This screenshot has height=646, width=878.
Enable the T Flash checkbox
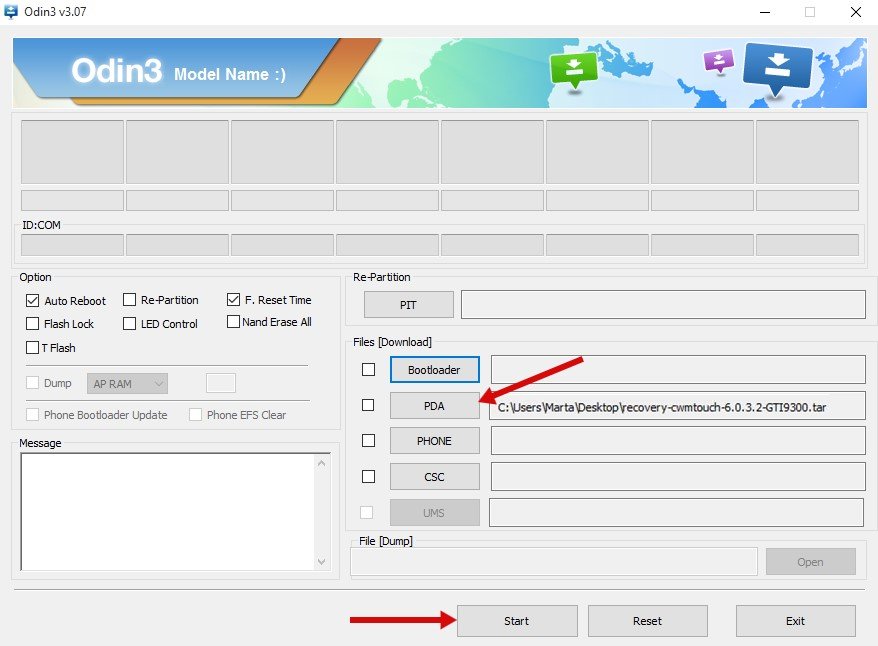click(32, 348)
